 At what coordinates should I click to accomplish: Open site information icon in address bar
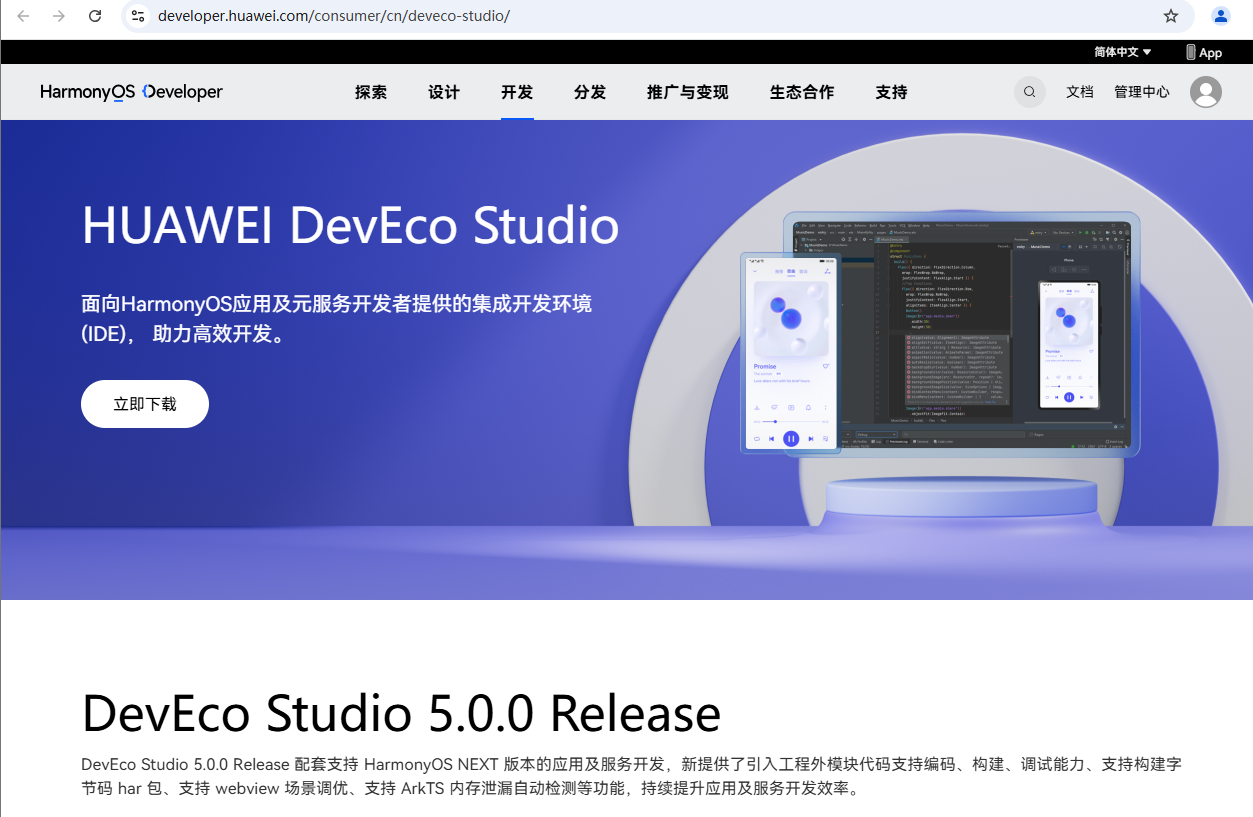(139, 16)
